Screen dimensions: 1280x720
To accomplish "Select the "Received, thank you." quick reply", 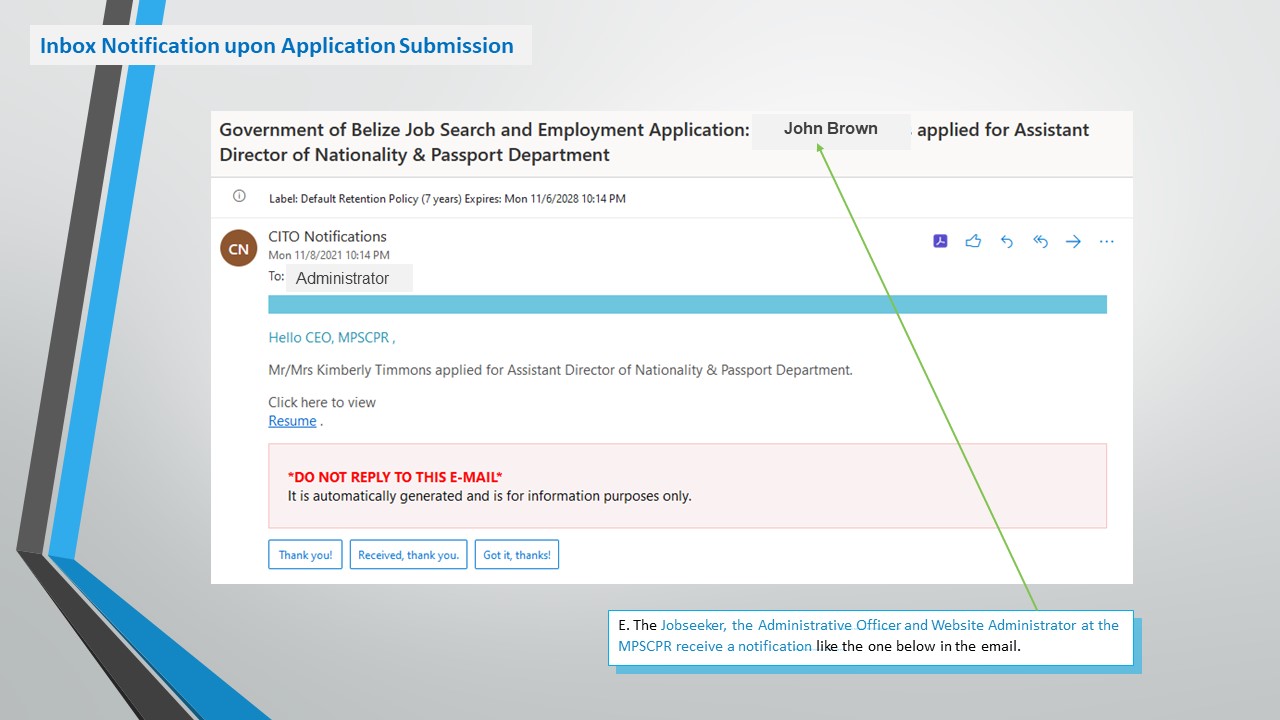I will point(408,555).
